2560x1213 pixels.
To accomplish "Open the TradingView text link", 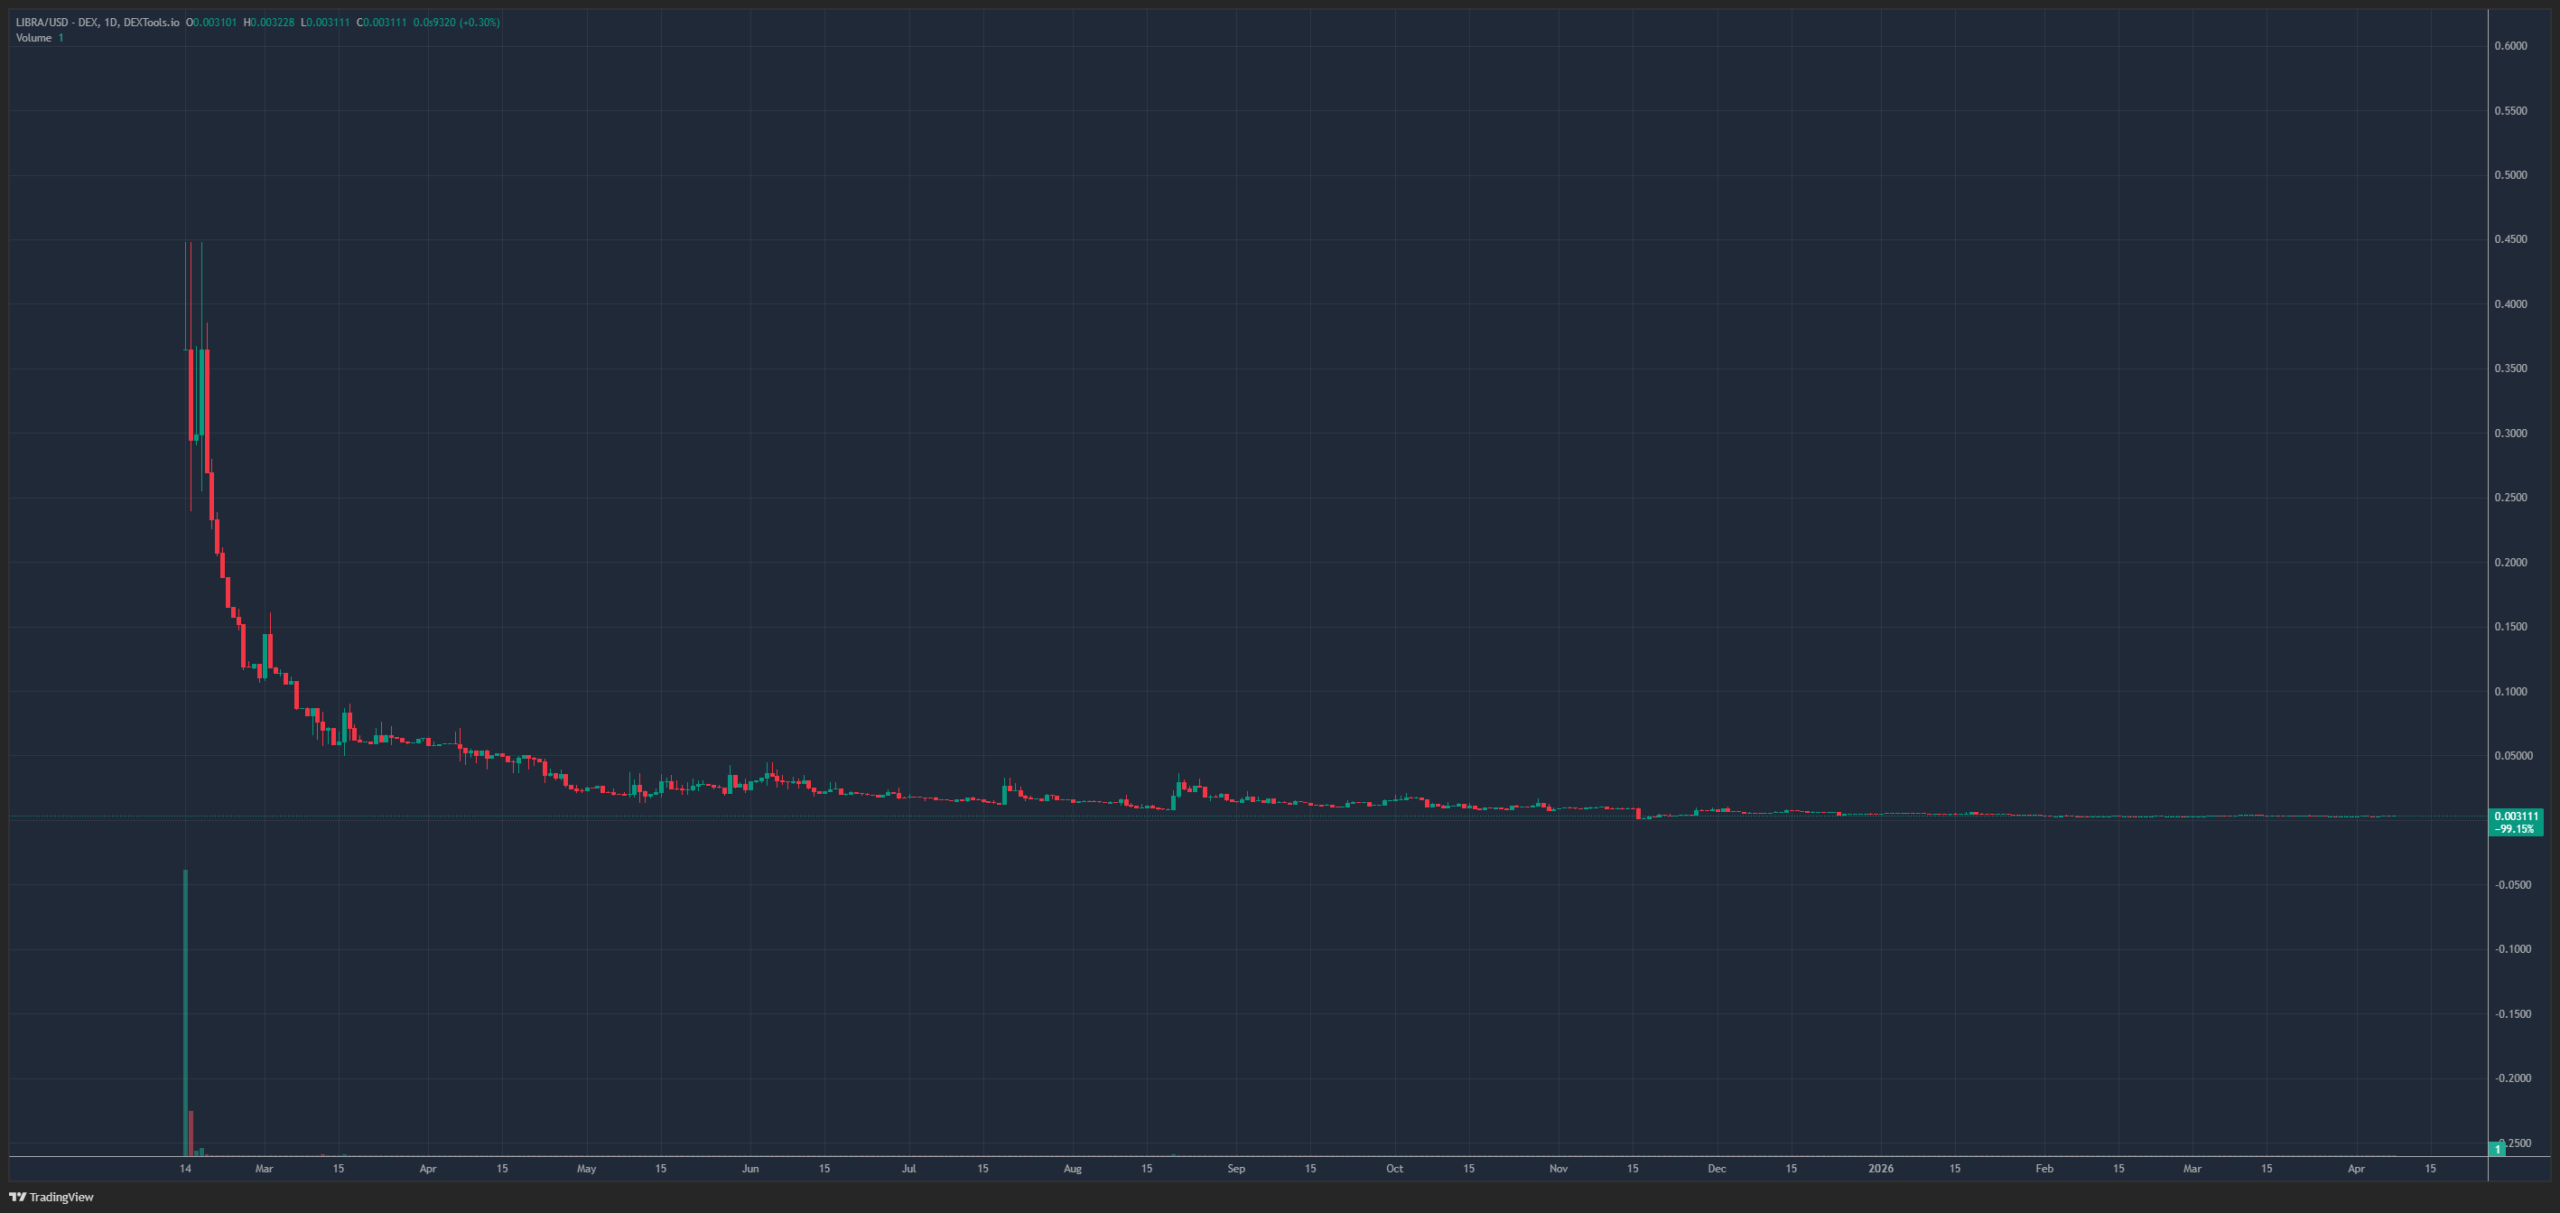I will pos(61,1197).
